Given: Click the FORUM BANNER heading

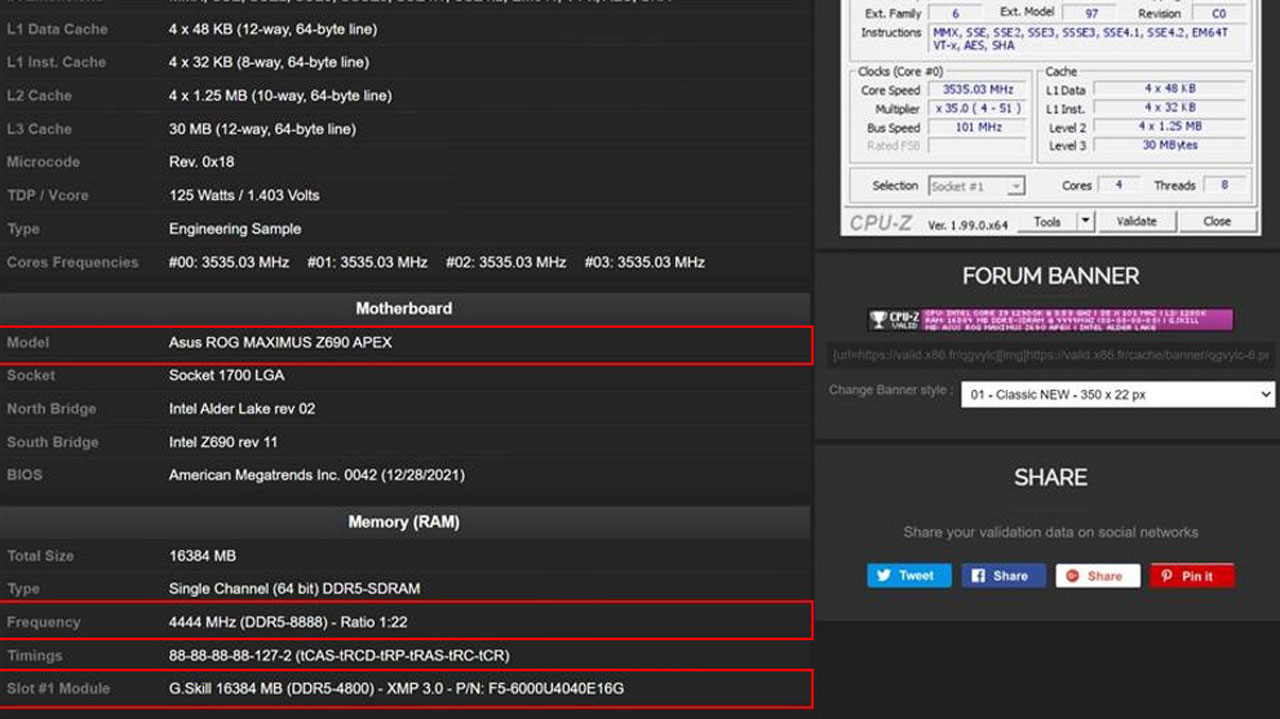Looking at the screenshot, I should (1050, 276).
